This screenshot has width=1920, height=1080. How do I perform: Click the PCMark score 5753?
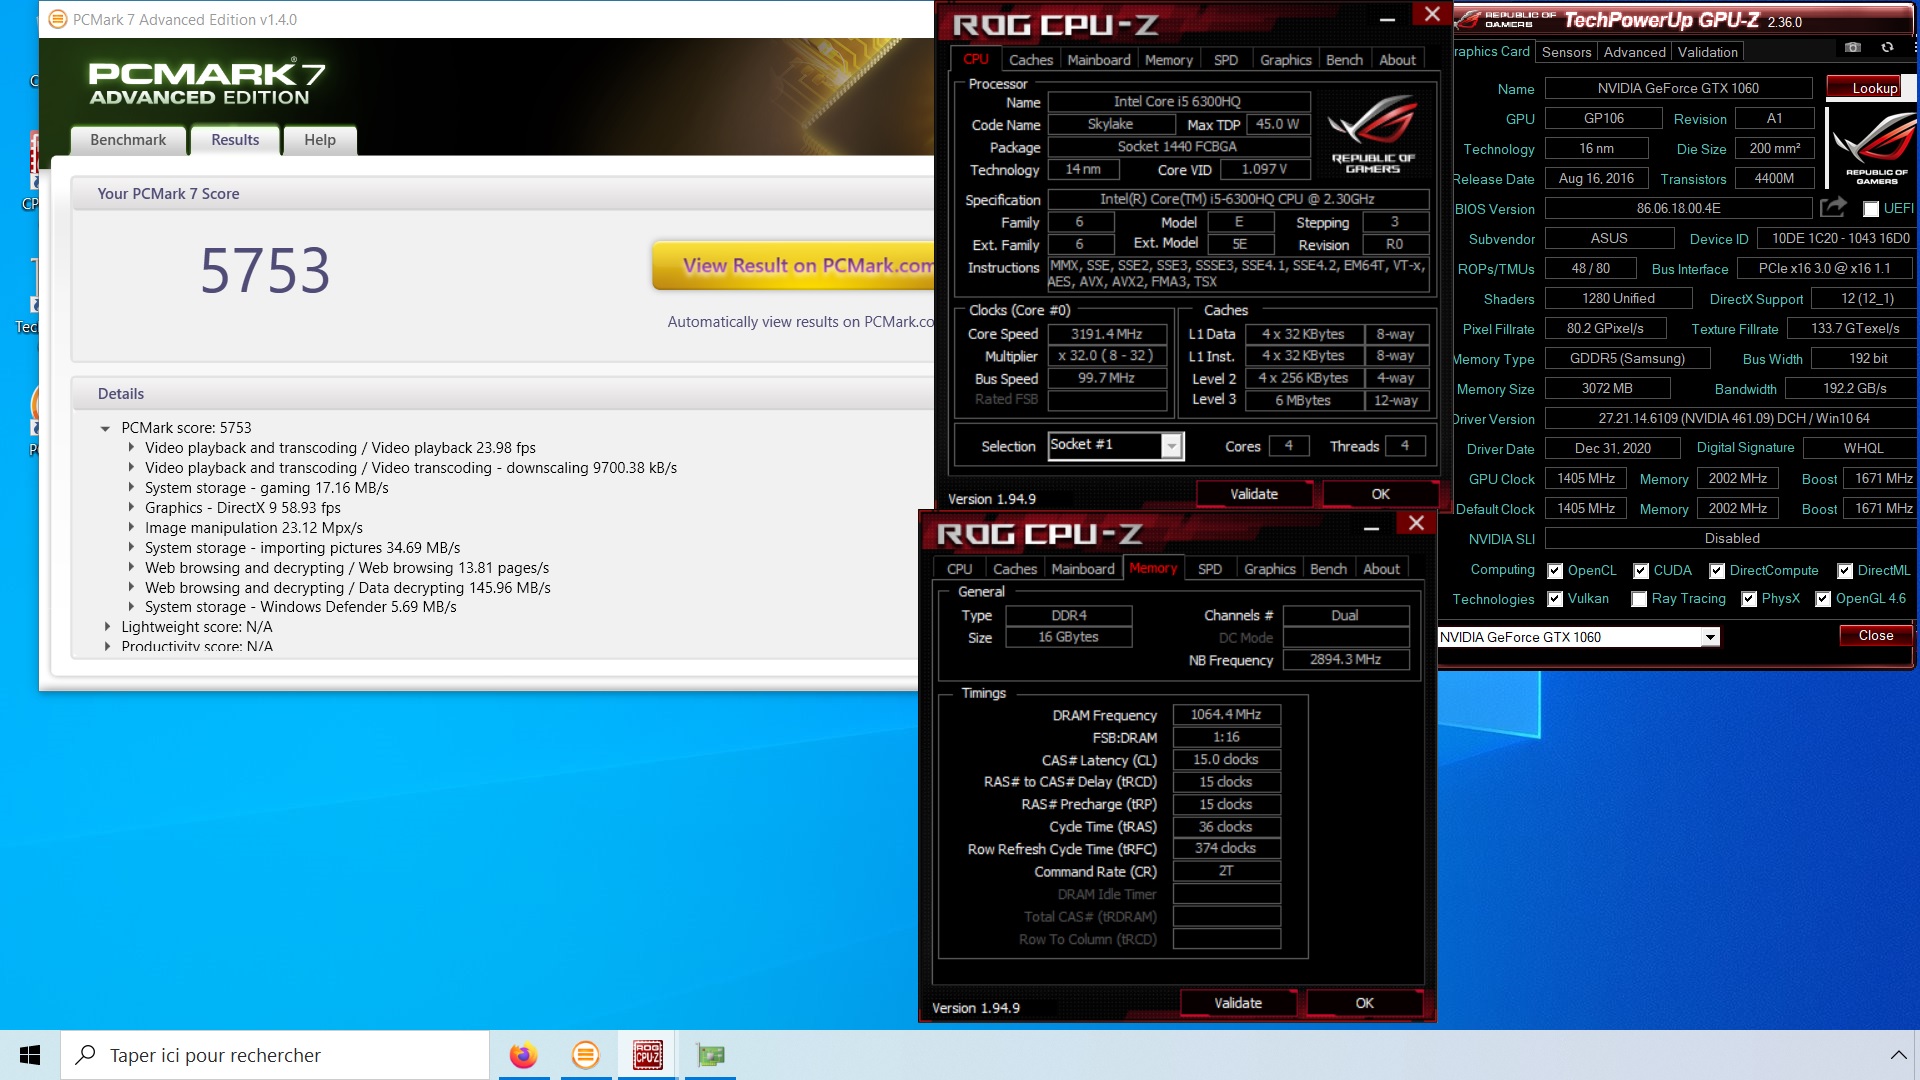[x=265, y=270]
